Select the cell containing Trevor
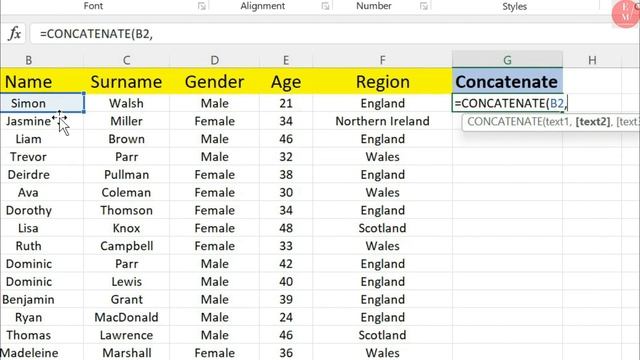The height and width of the screenshot is (360, 640). pos(42,157)
